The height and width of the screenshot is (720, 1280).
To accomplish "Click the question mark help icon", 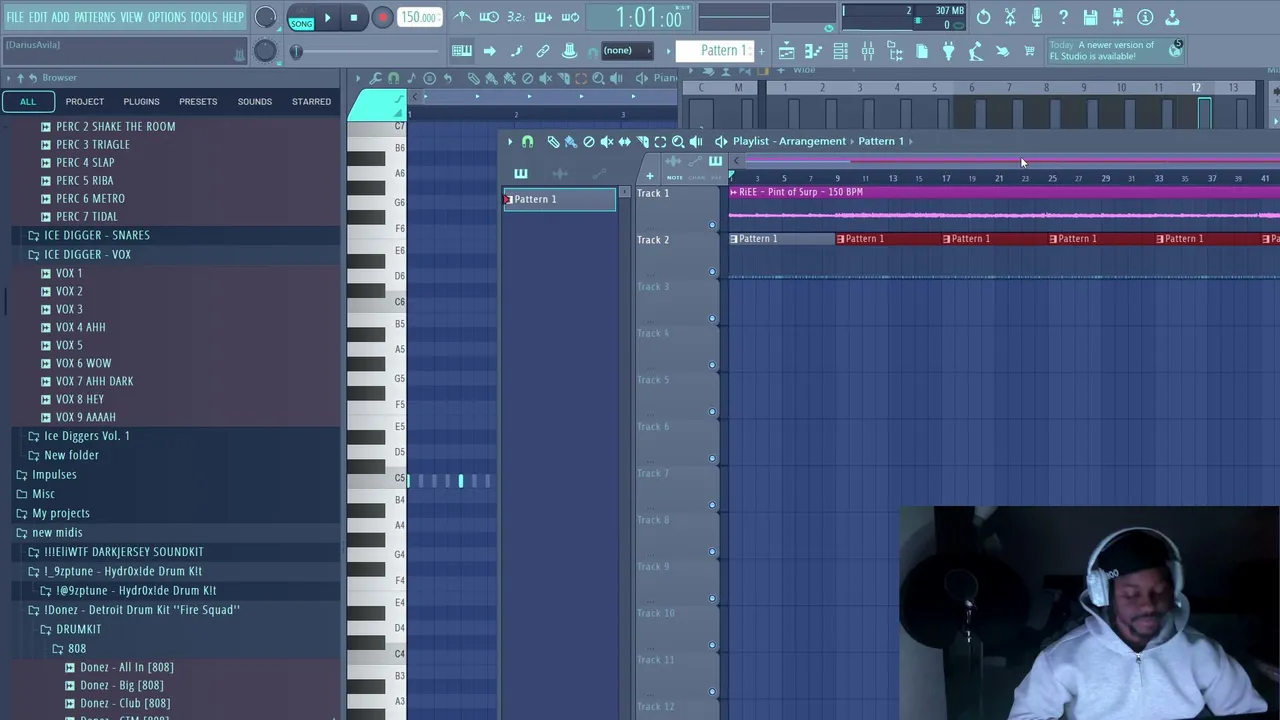I will pyautogui.click(x=1064, y=17).
